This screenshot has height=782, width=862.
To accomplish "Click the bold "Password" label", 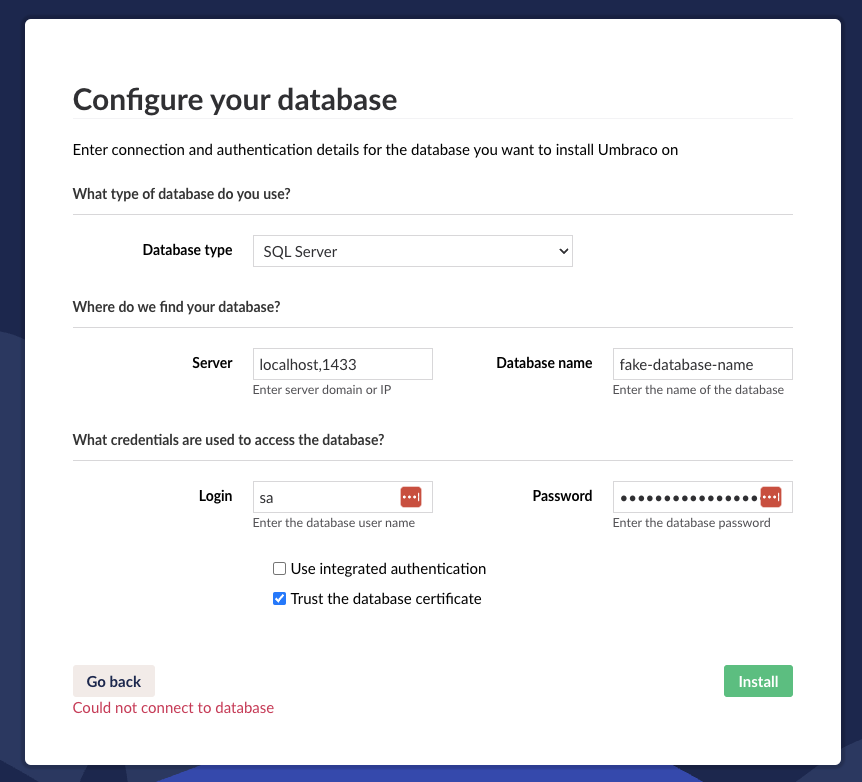I will [562, 495].
